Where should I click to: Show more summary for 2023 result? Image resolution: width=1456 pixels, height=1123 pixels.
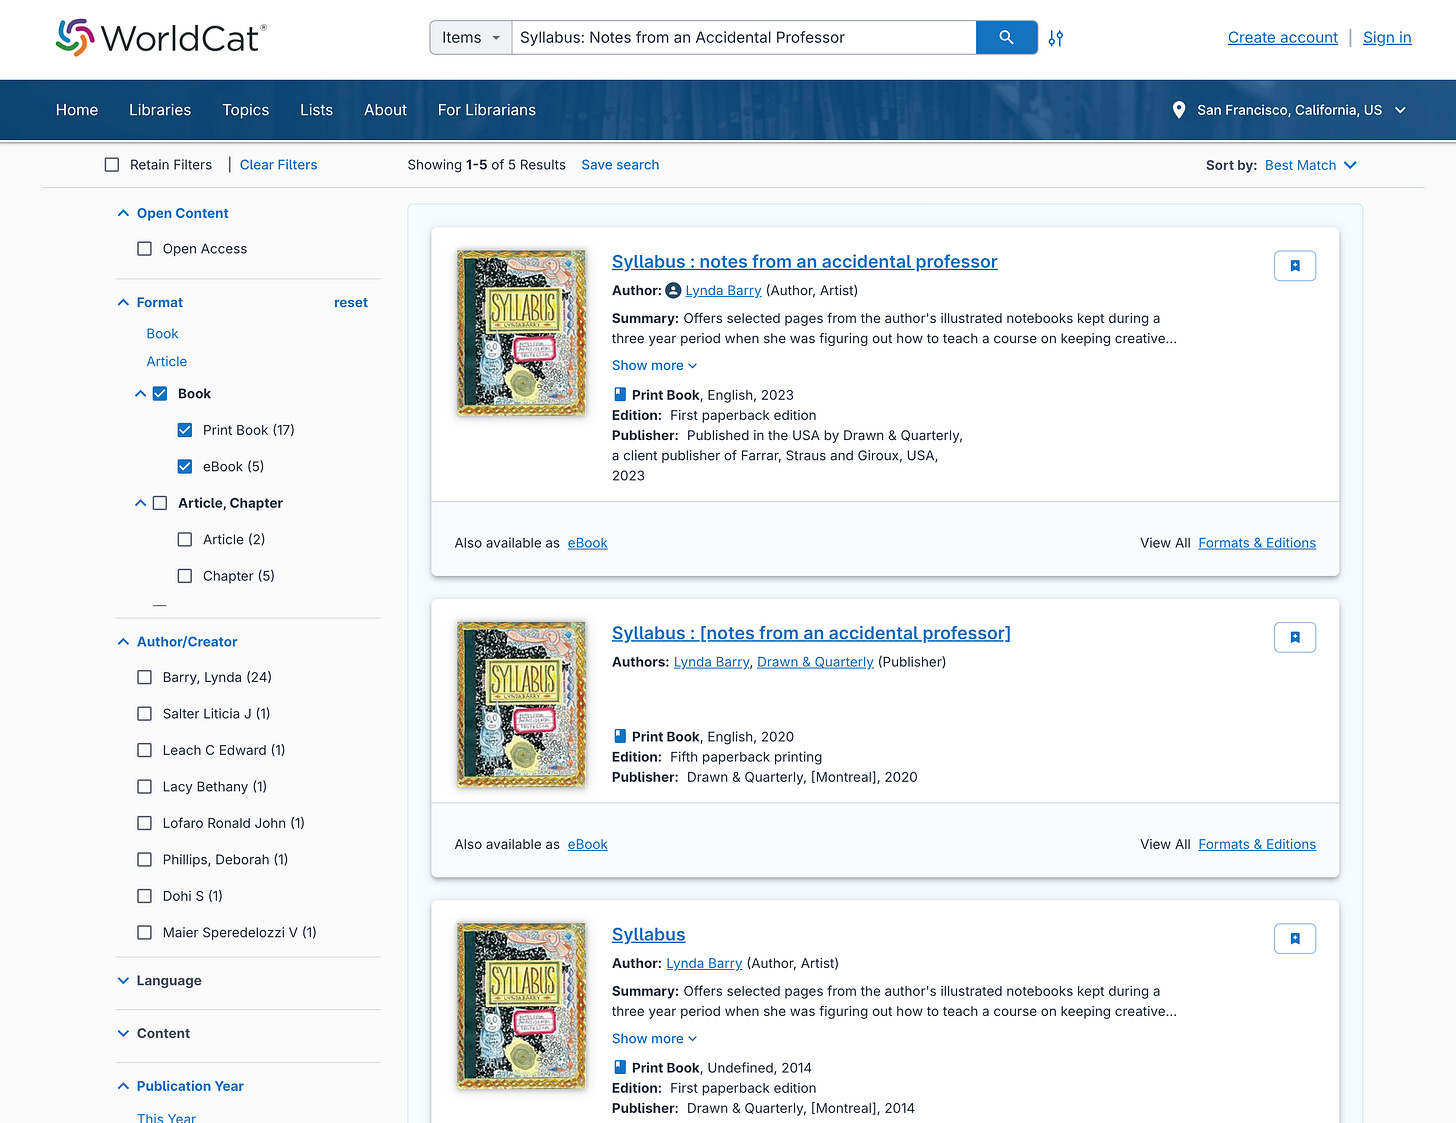point(654,366)
